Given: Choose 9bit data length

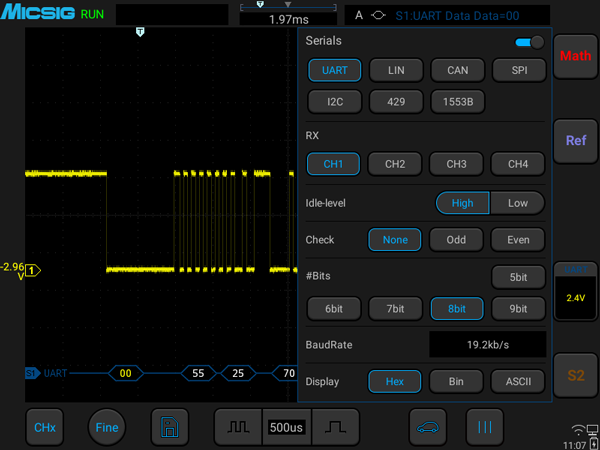Looking at the screenshot, I should click(518, 308).
